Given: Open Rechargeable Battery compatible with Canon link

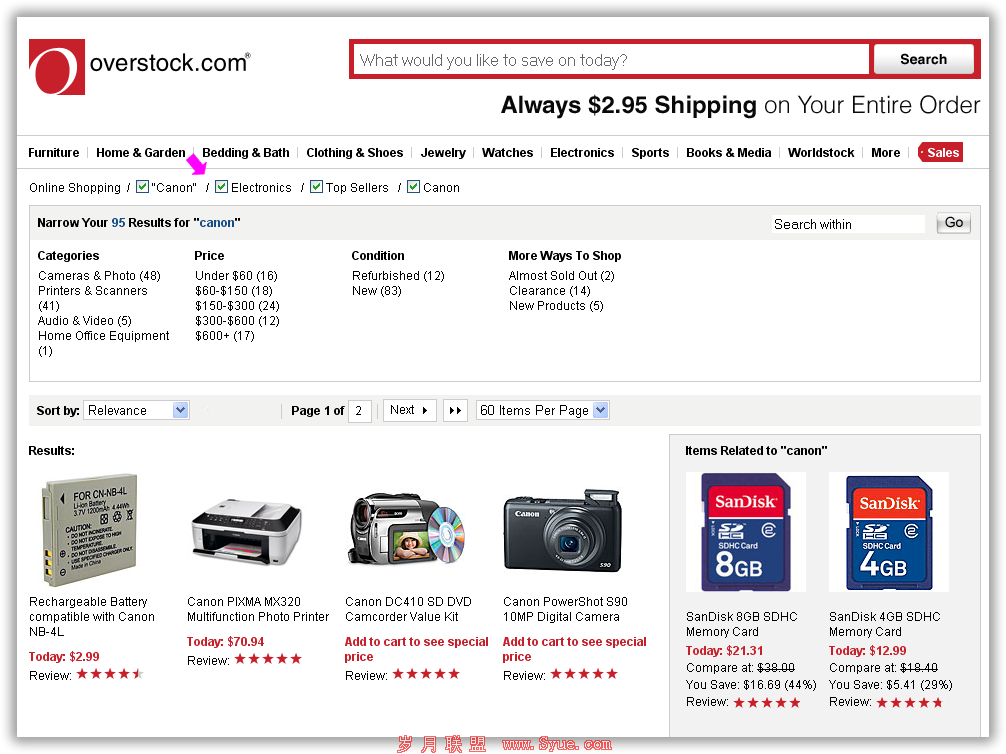Looking at the screenshot, I should [x=92, y=617].
